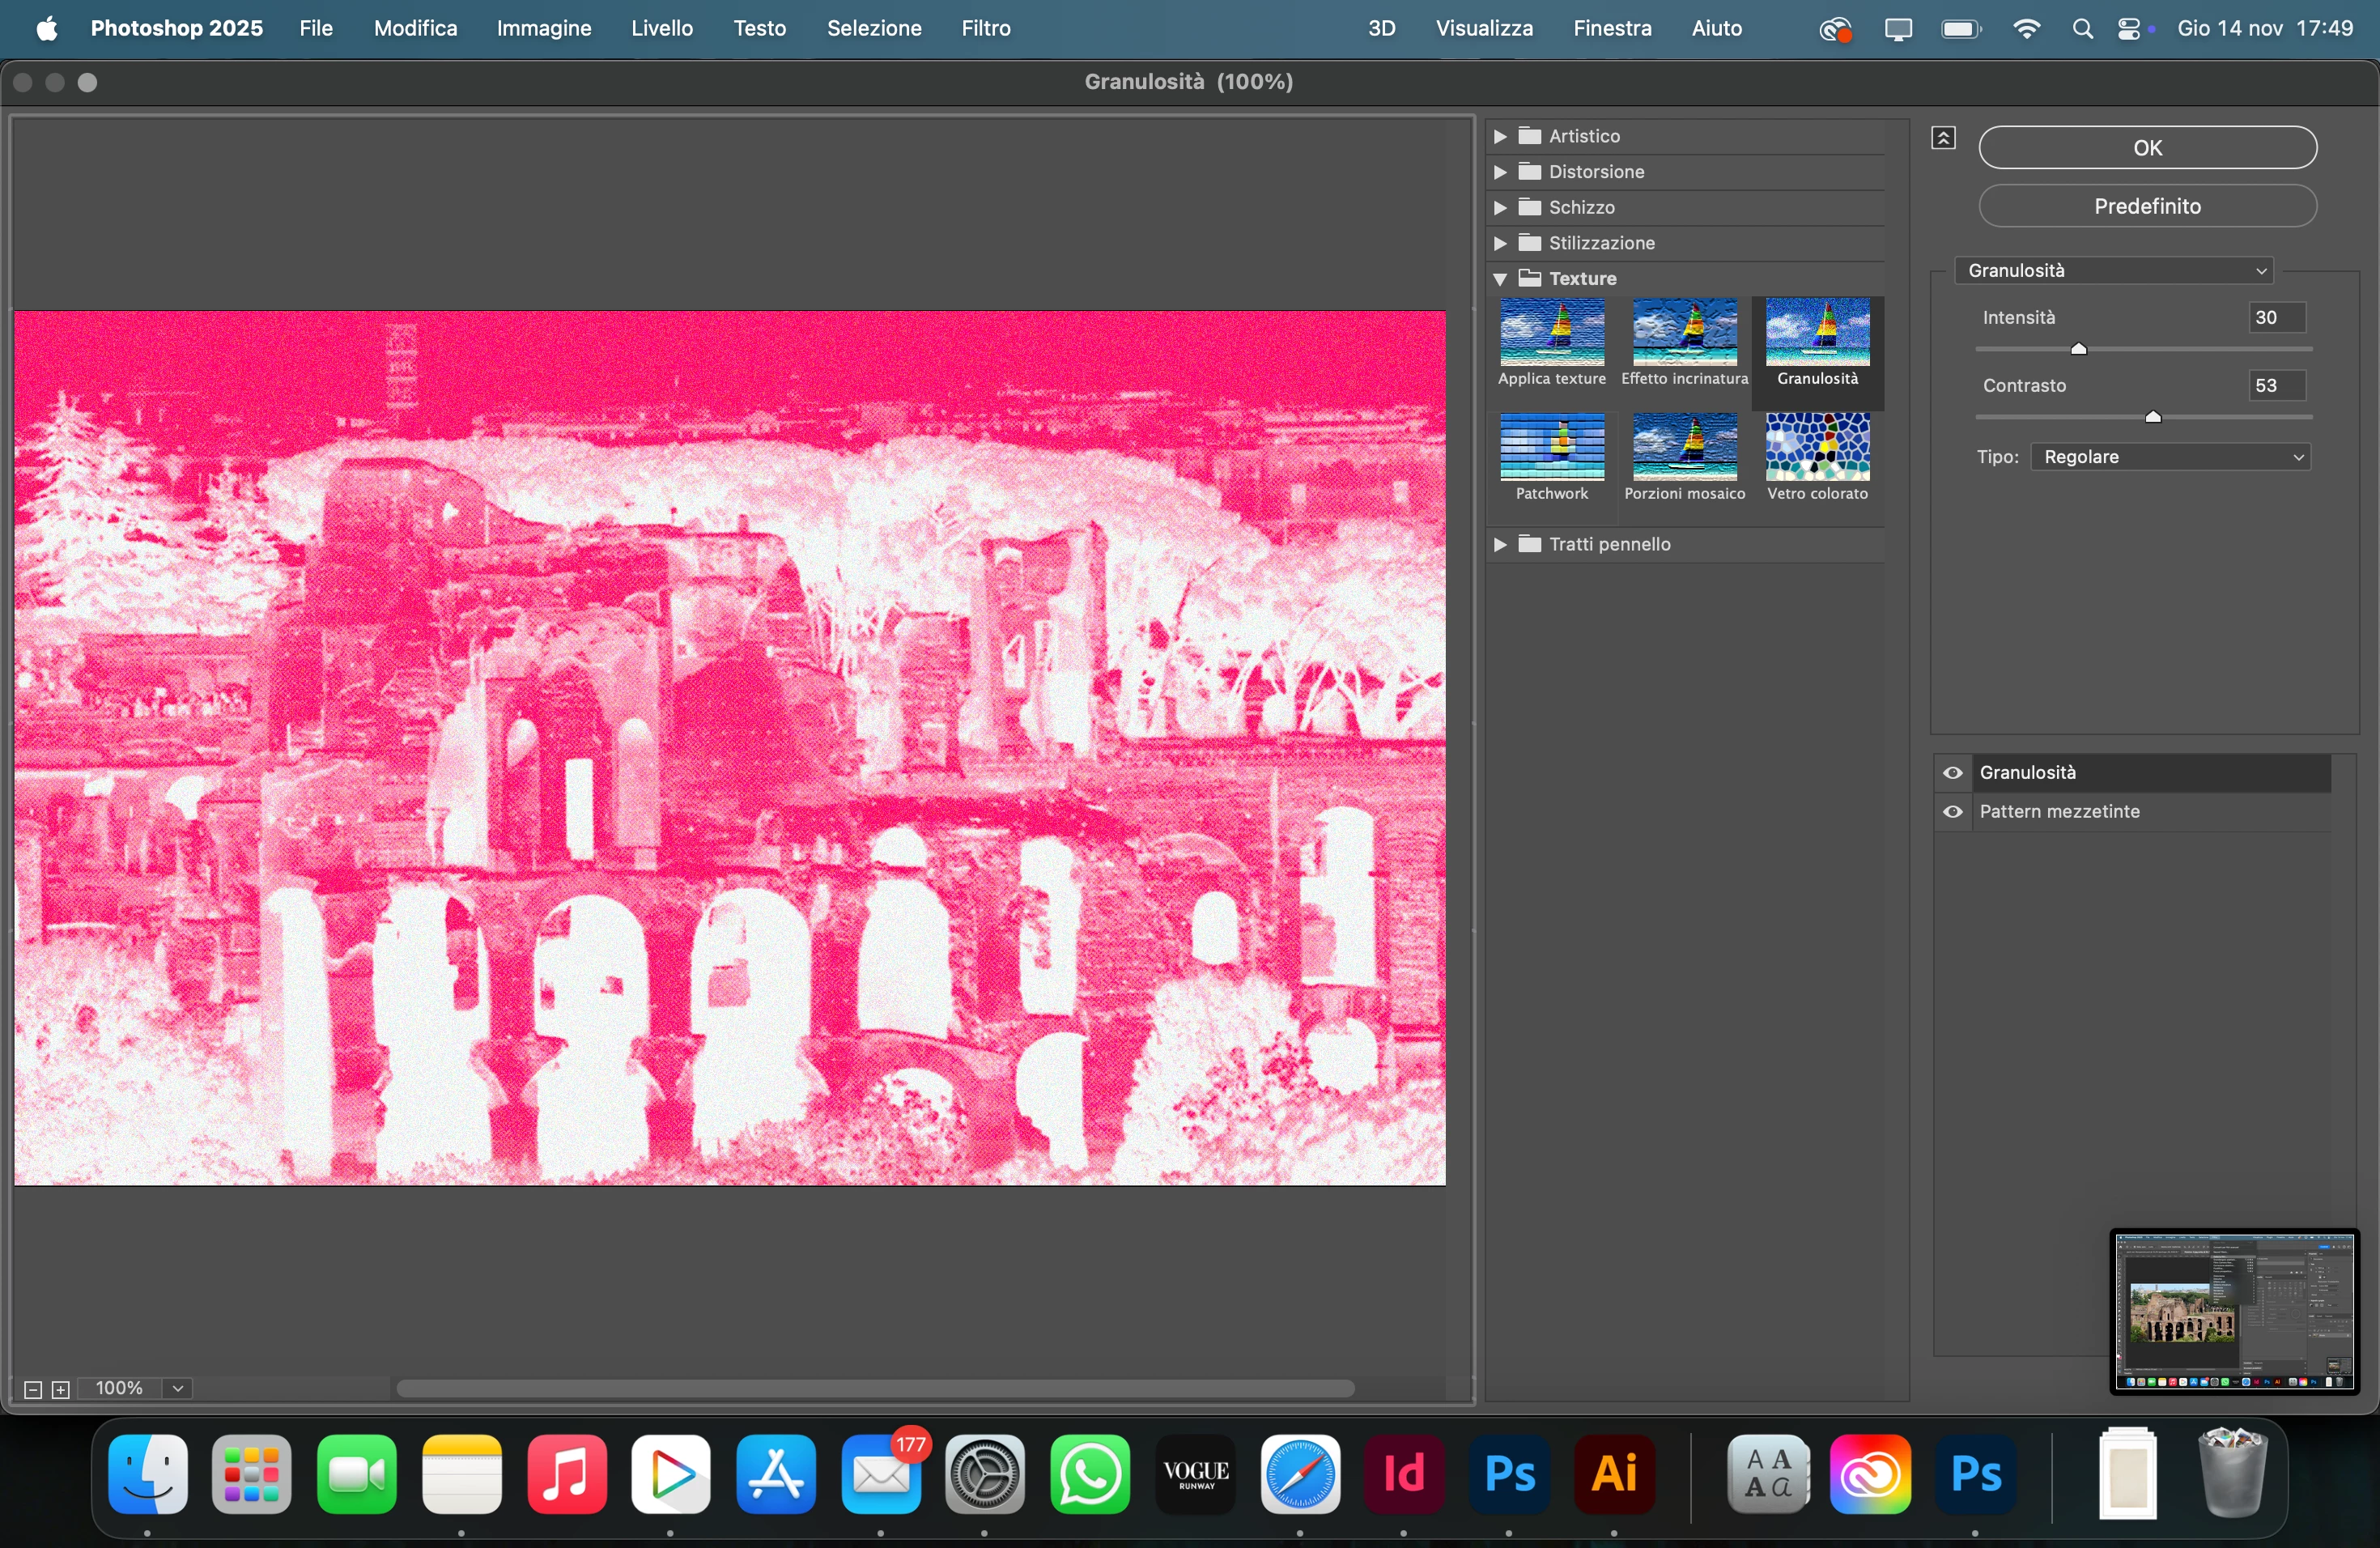Hide the Granulosità effect layer
2380x1548 pixels.
point(1952,773)
